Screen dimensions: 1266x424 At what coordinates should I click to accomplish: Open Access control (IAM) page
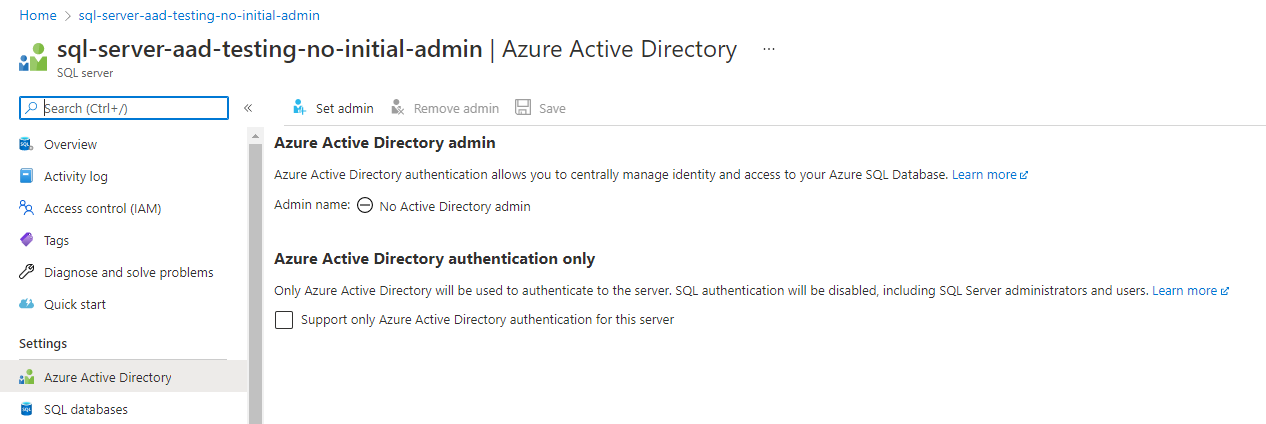click(x=103, y=209)
